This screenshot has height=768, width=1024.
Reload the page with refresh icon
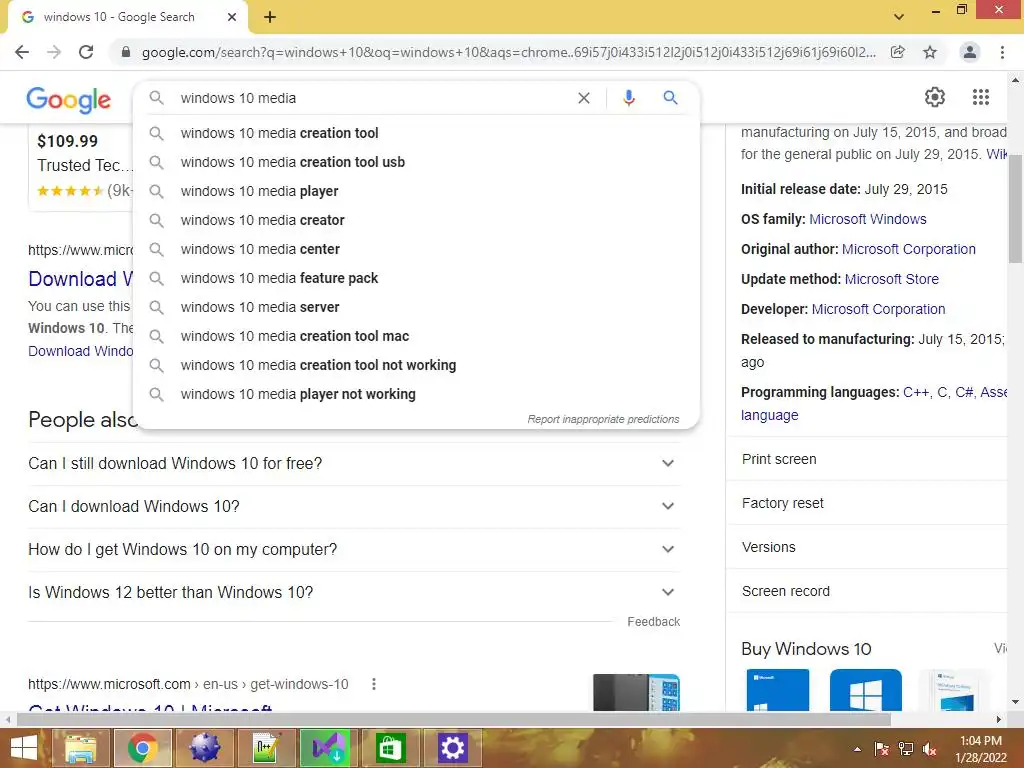pyautogui.click(x=86, y=52)
